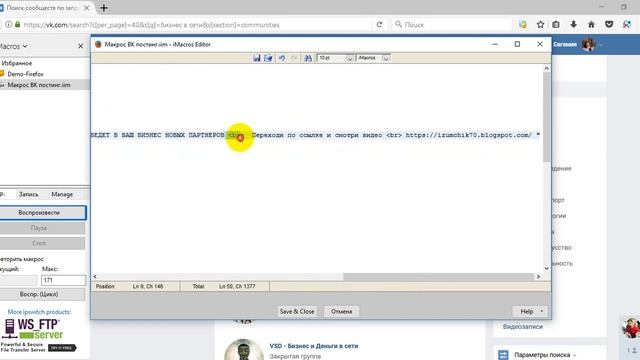Click the vertical scrollbar thumb in editor
640x360 pixels.
(x=547, y=117)
